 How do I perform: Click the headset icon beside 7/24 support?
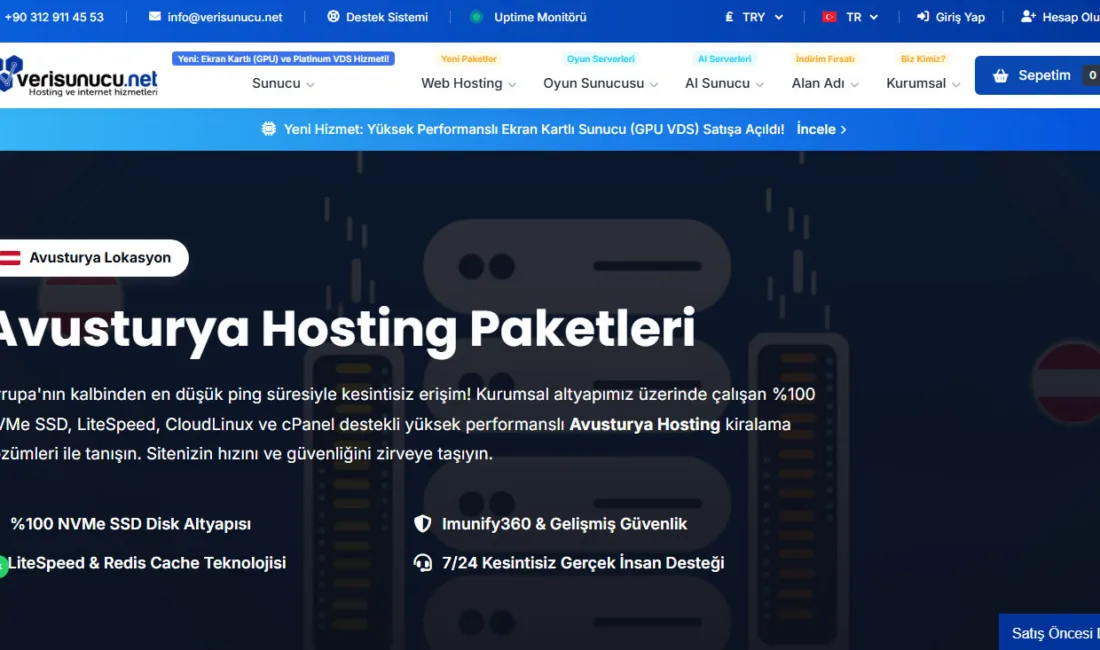coord(422,562)
